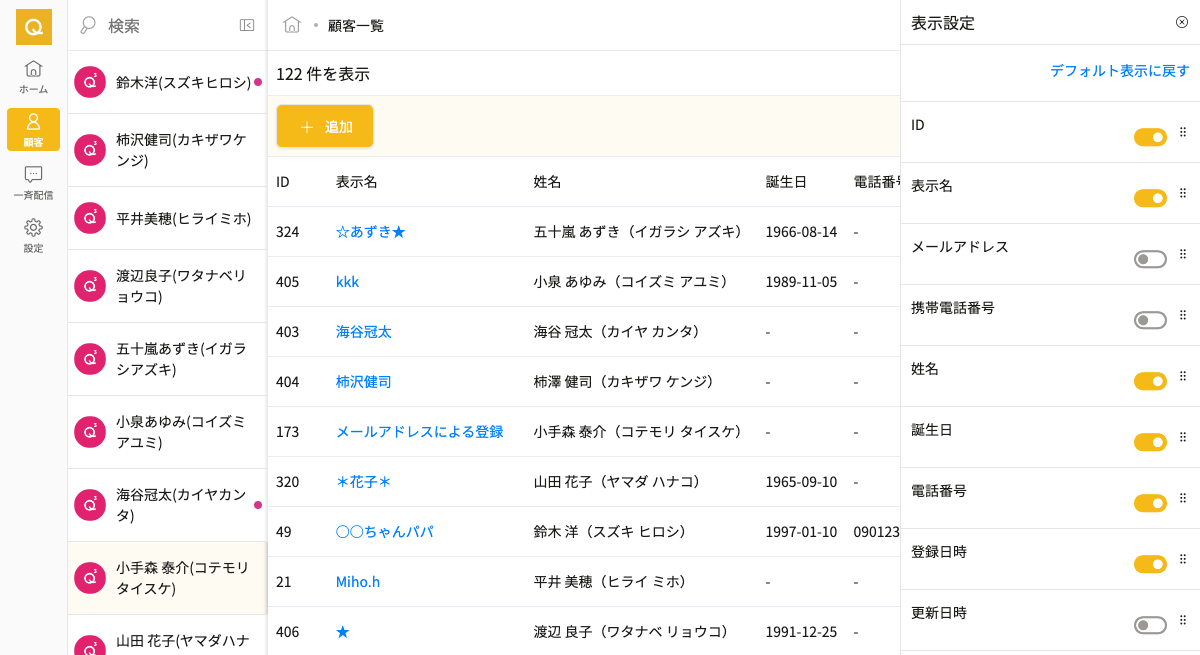Select the 顧客 tab in the left navigation

coord(33,130)
